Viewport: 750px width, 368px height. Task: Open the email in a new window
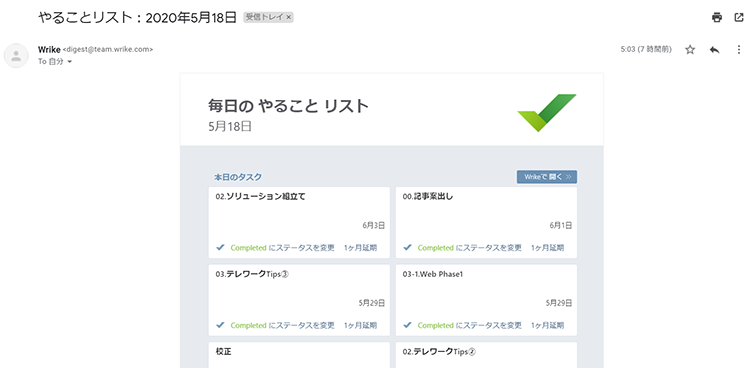pos(739,18)
